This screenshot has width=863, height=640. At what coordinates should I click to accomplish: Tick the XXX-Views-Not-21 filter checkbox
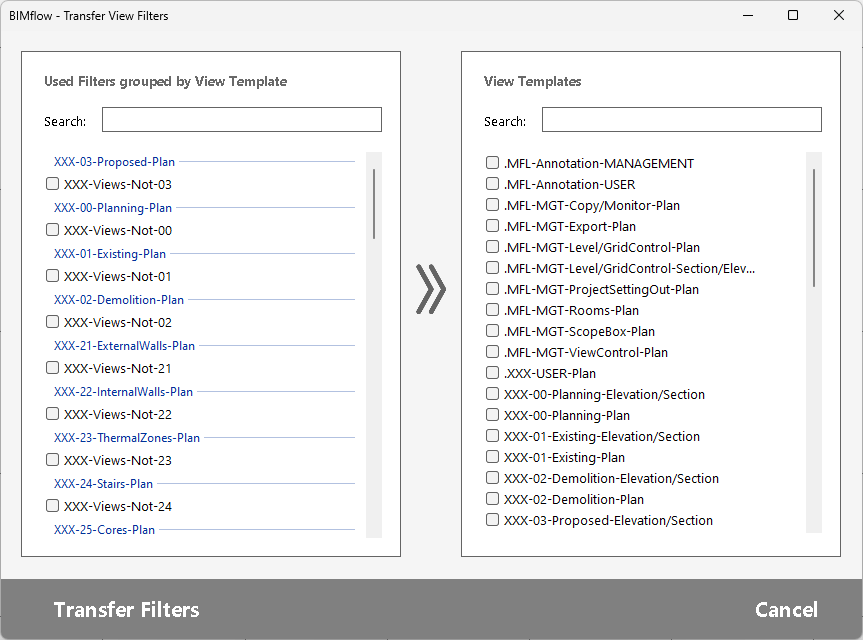(53, 368)
